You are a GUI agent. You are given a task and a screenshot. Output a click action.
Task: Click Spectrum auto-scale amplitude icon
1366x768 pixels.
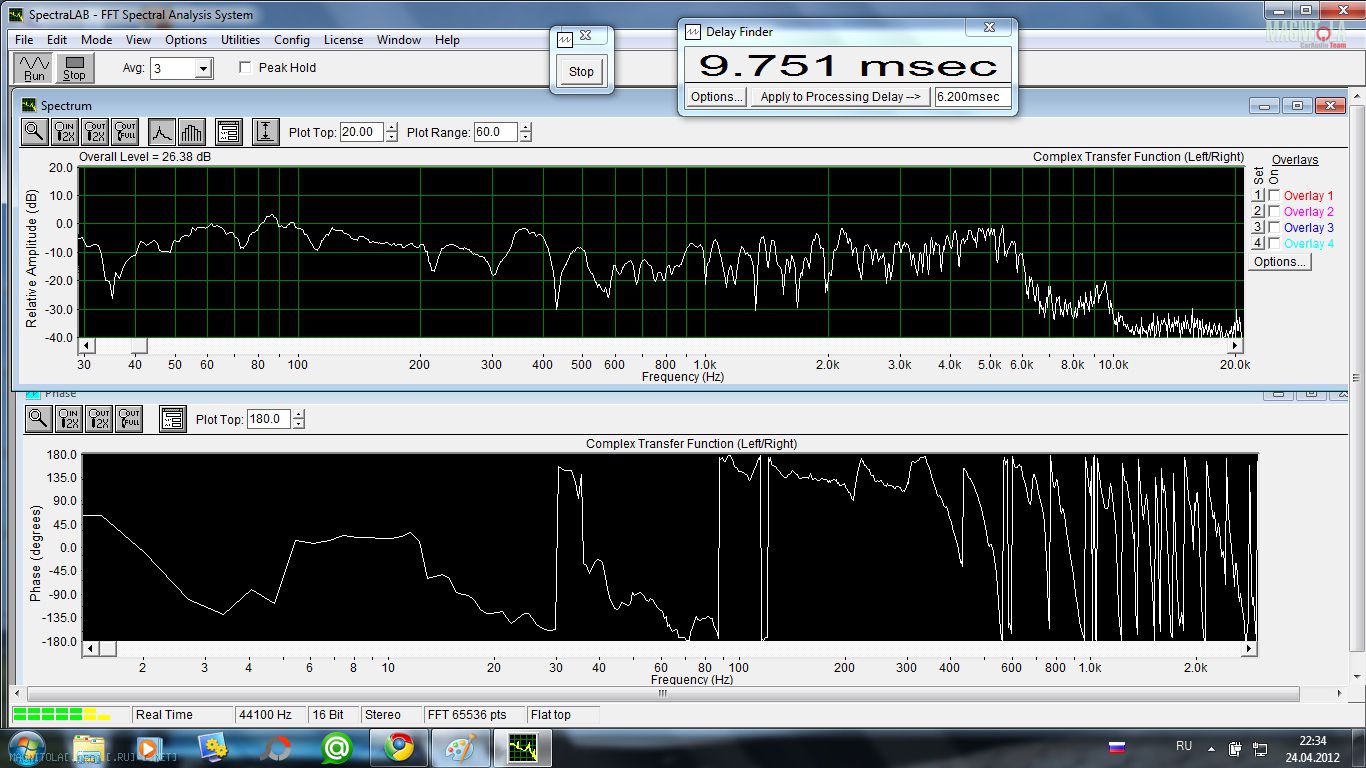(265, 131)
